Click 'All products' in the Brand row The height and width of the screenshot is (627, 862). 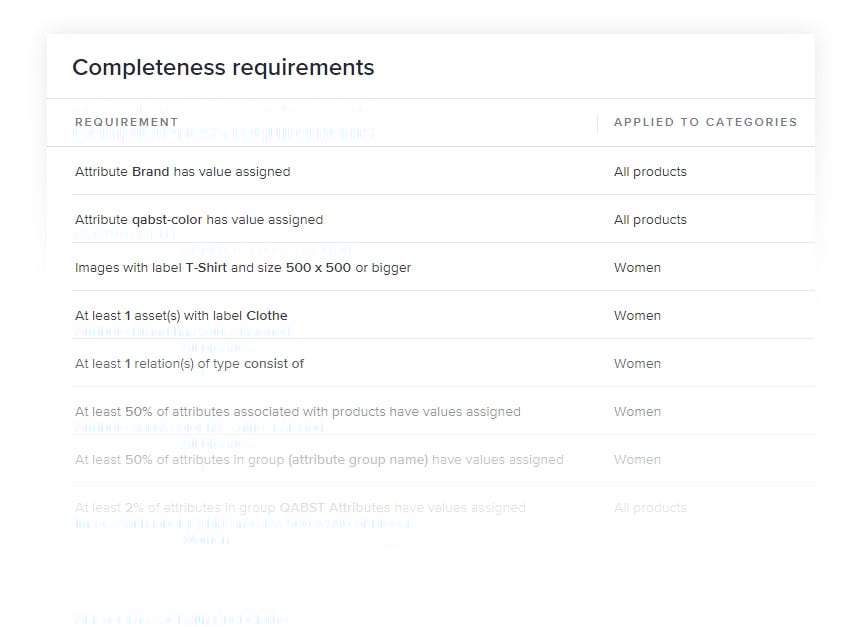click(650, 171)
